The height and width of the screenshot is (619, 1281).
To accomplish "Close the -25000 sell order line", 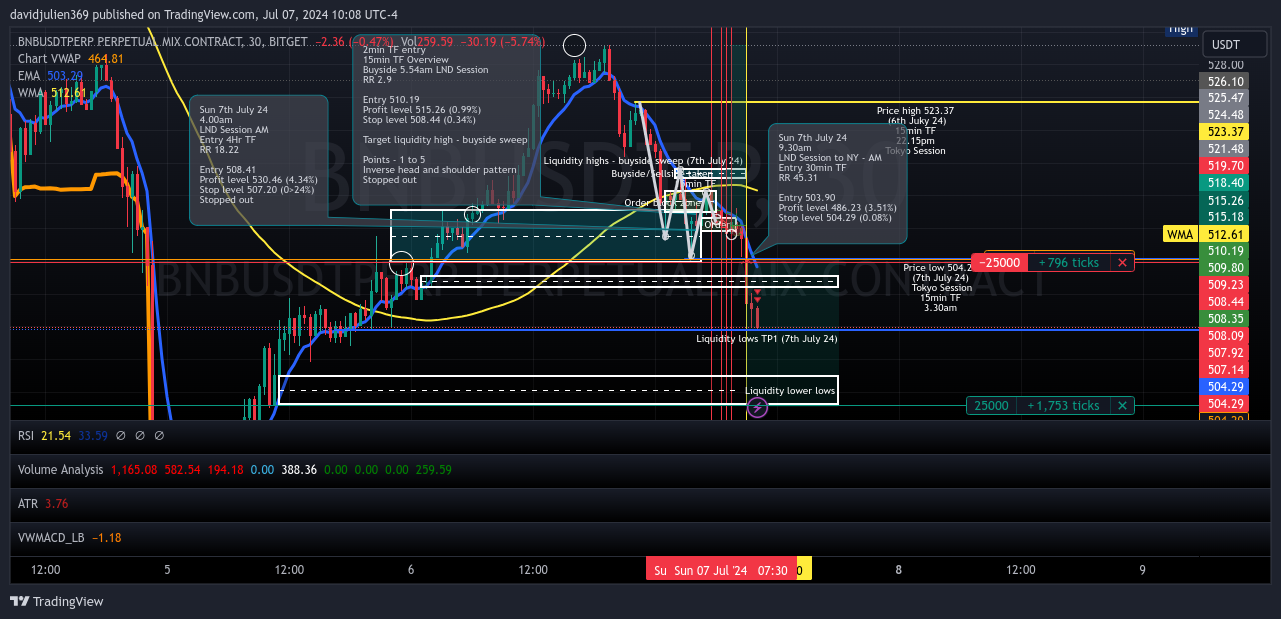I will click(1122, 262).
